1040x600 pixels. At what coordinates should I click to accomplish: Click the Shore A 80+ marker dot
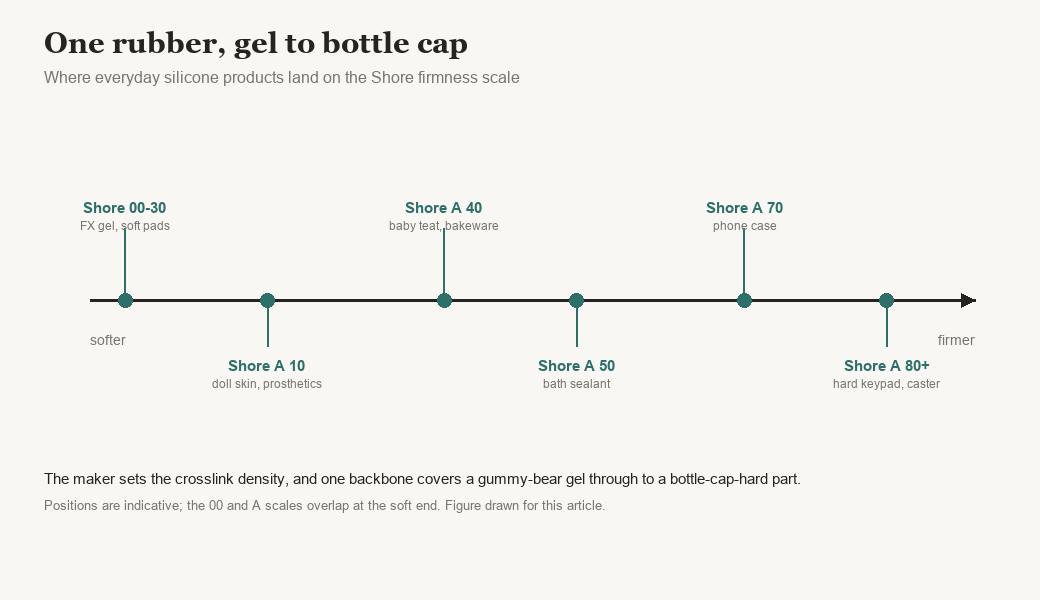tap(886, 300)
